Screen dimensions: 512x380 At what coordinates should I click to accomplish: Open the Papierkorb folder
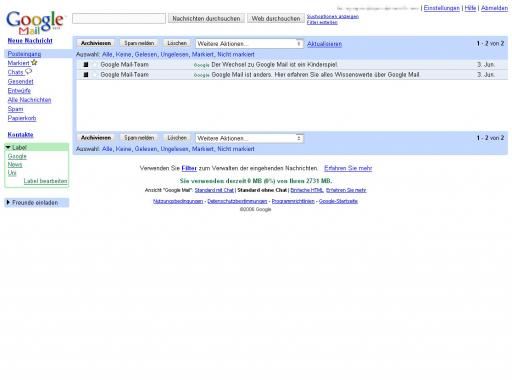[22, 118]
